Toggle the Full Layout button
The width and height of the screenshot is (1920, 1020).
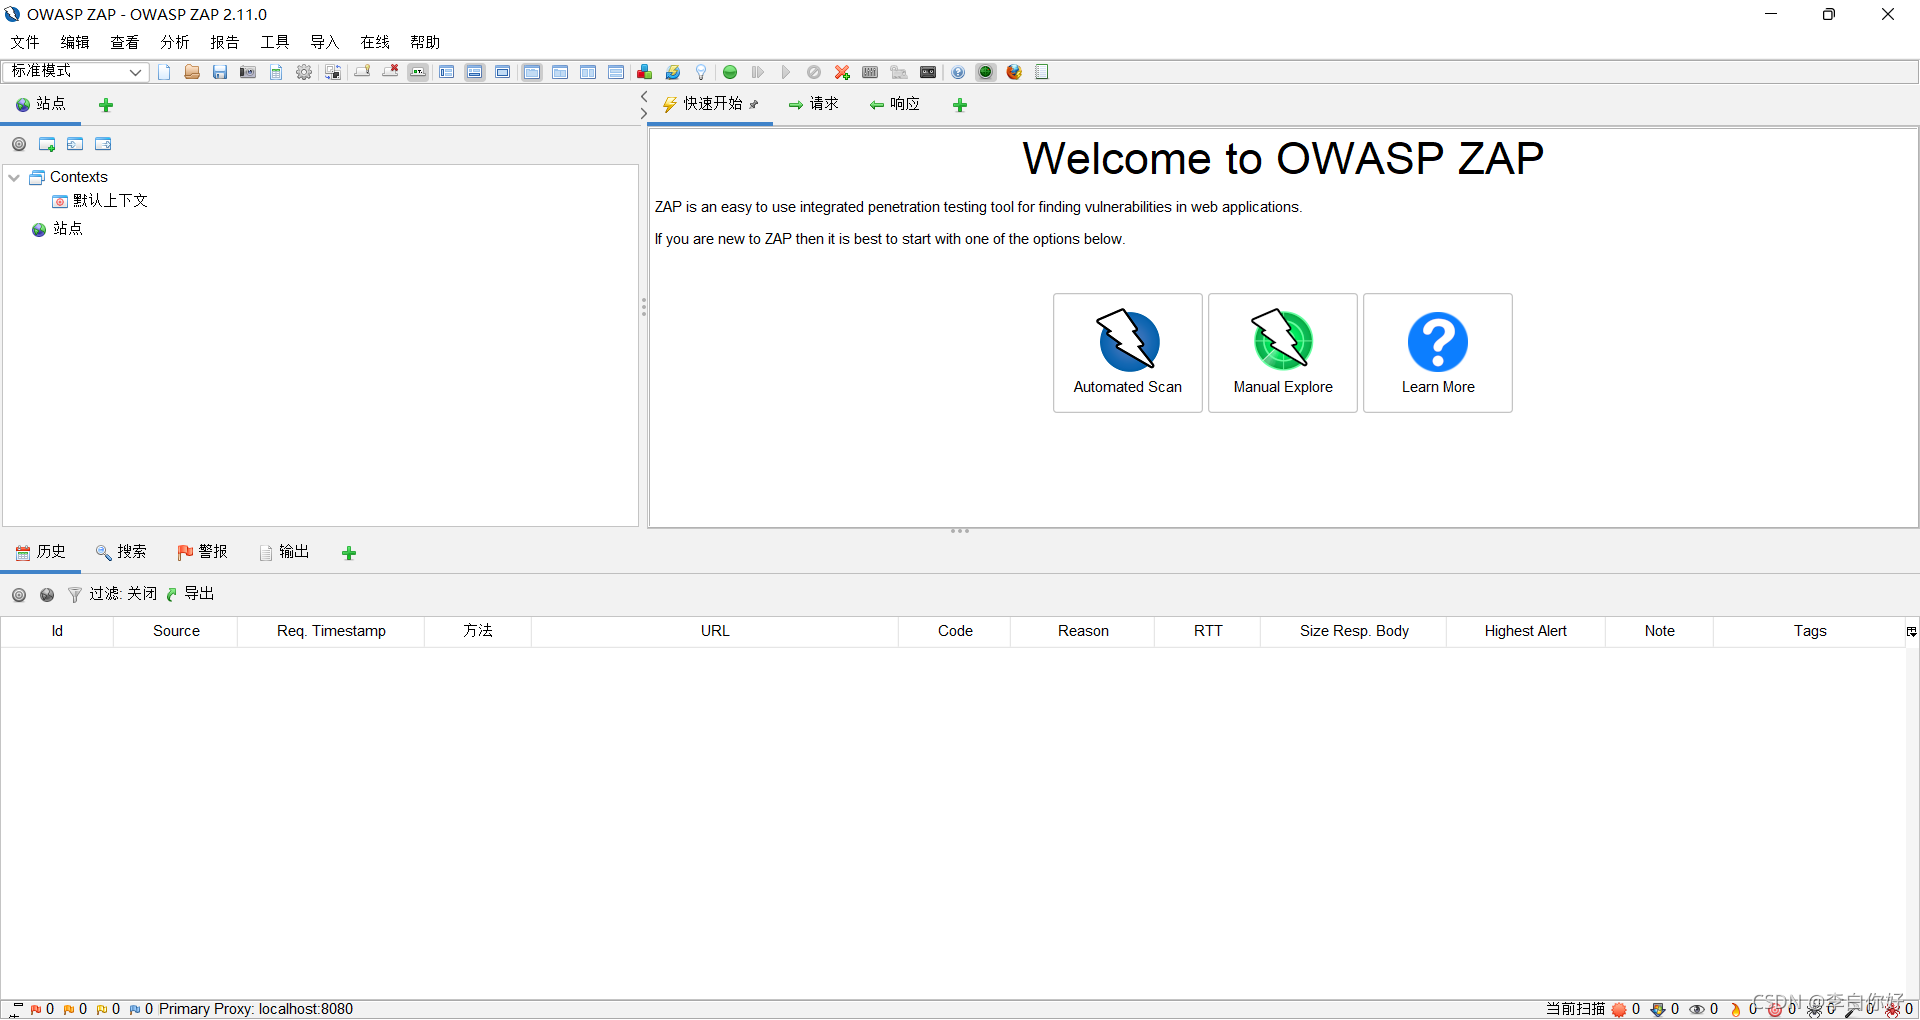click(x=503, y=72)
